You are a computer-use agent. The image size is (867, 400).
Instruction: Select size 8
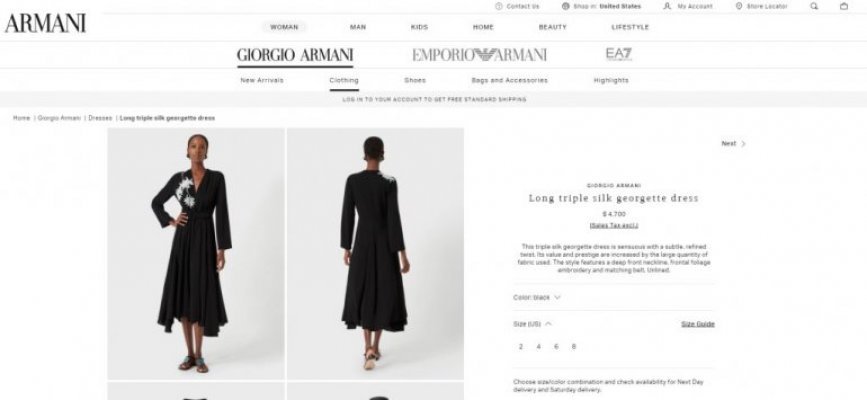pyautogui.click(x=574, y=347)
